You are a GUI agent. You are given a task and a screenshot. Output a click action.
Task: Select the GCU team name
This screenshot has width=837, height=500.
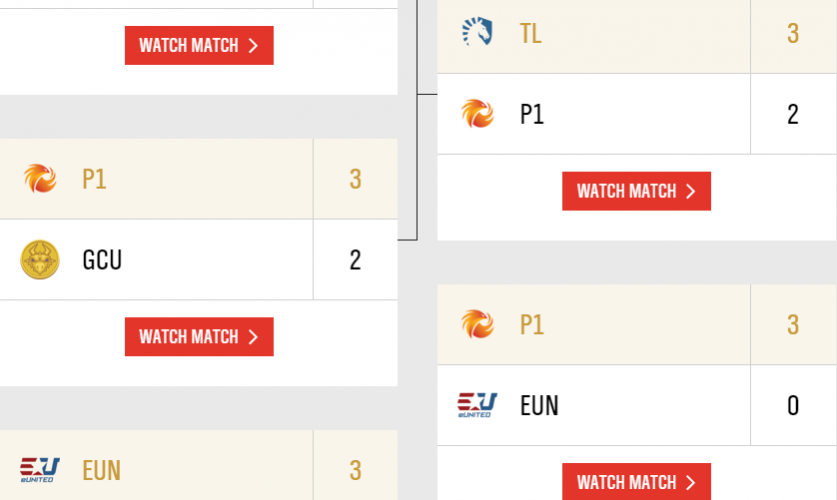[x=102, y=260]
